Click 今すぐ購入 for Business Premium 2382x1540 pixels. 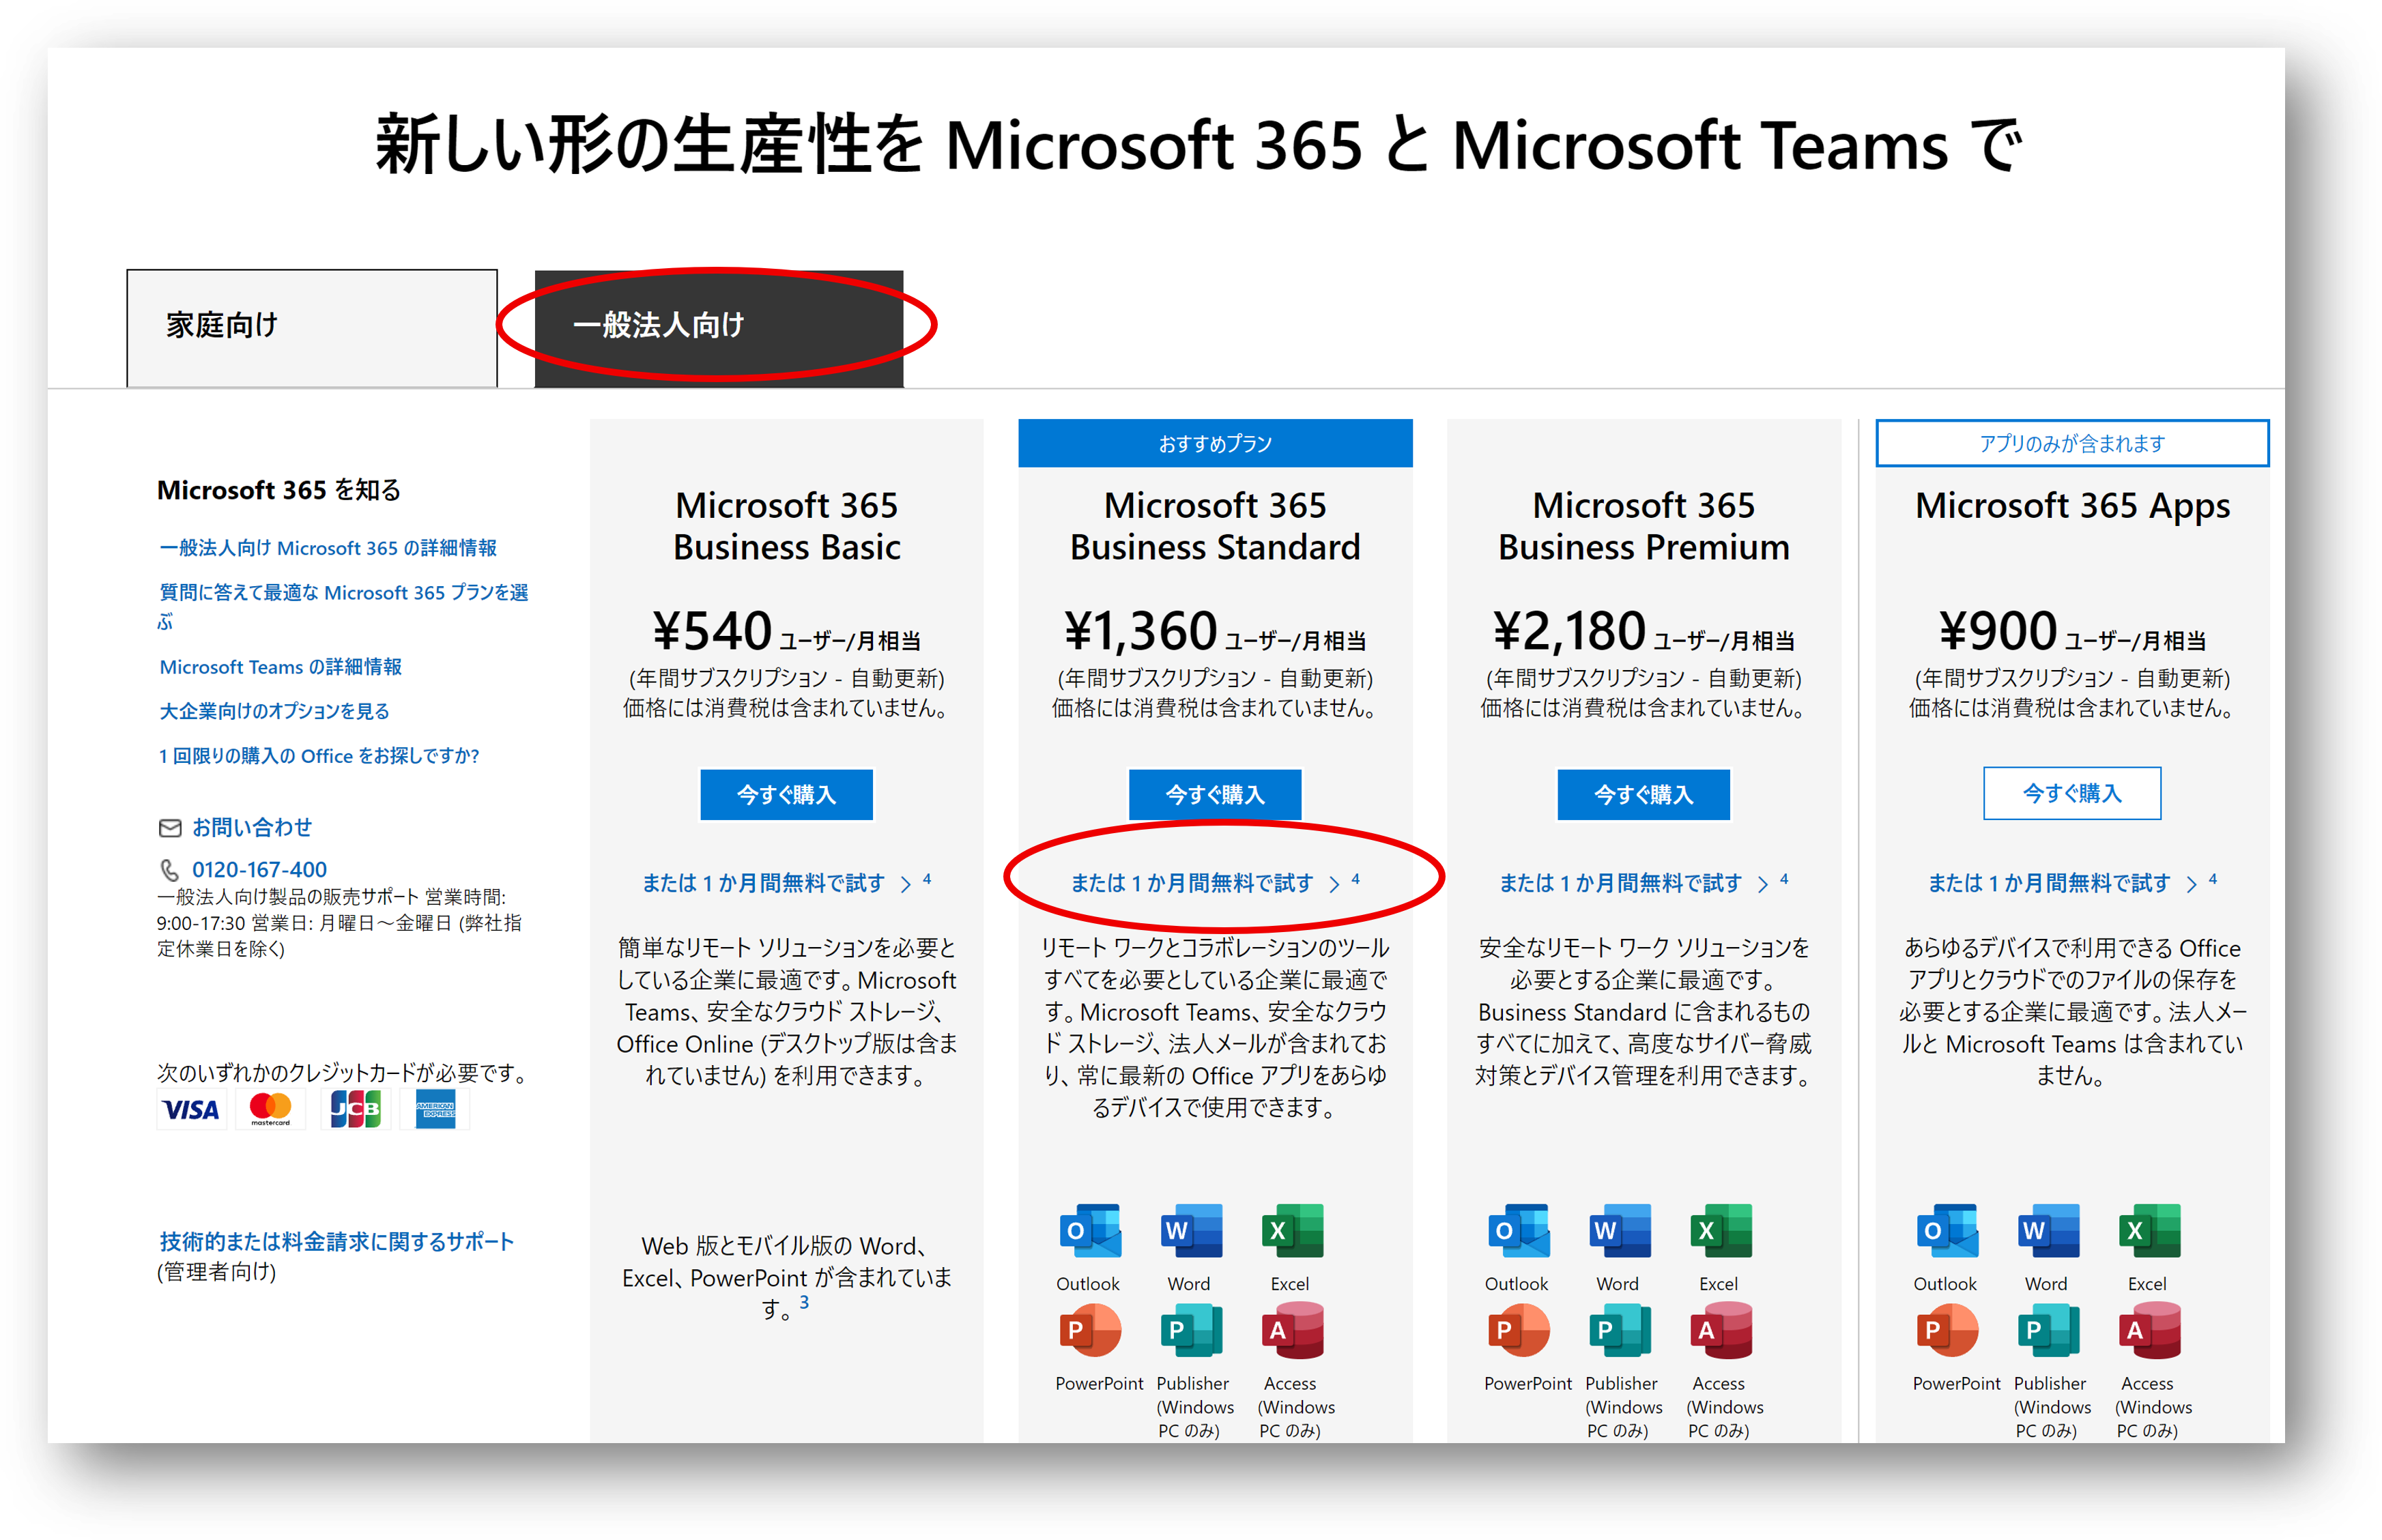[1643, 794]
